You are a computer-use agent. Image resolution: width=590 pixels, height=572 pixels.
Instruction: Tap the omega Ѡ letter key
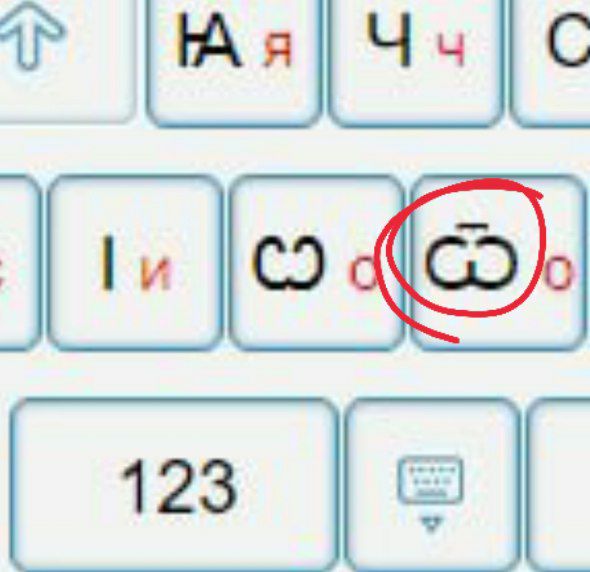[316, 263]
